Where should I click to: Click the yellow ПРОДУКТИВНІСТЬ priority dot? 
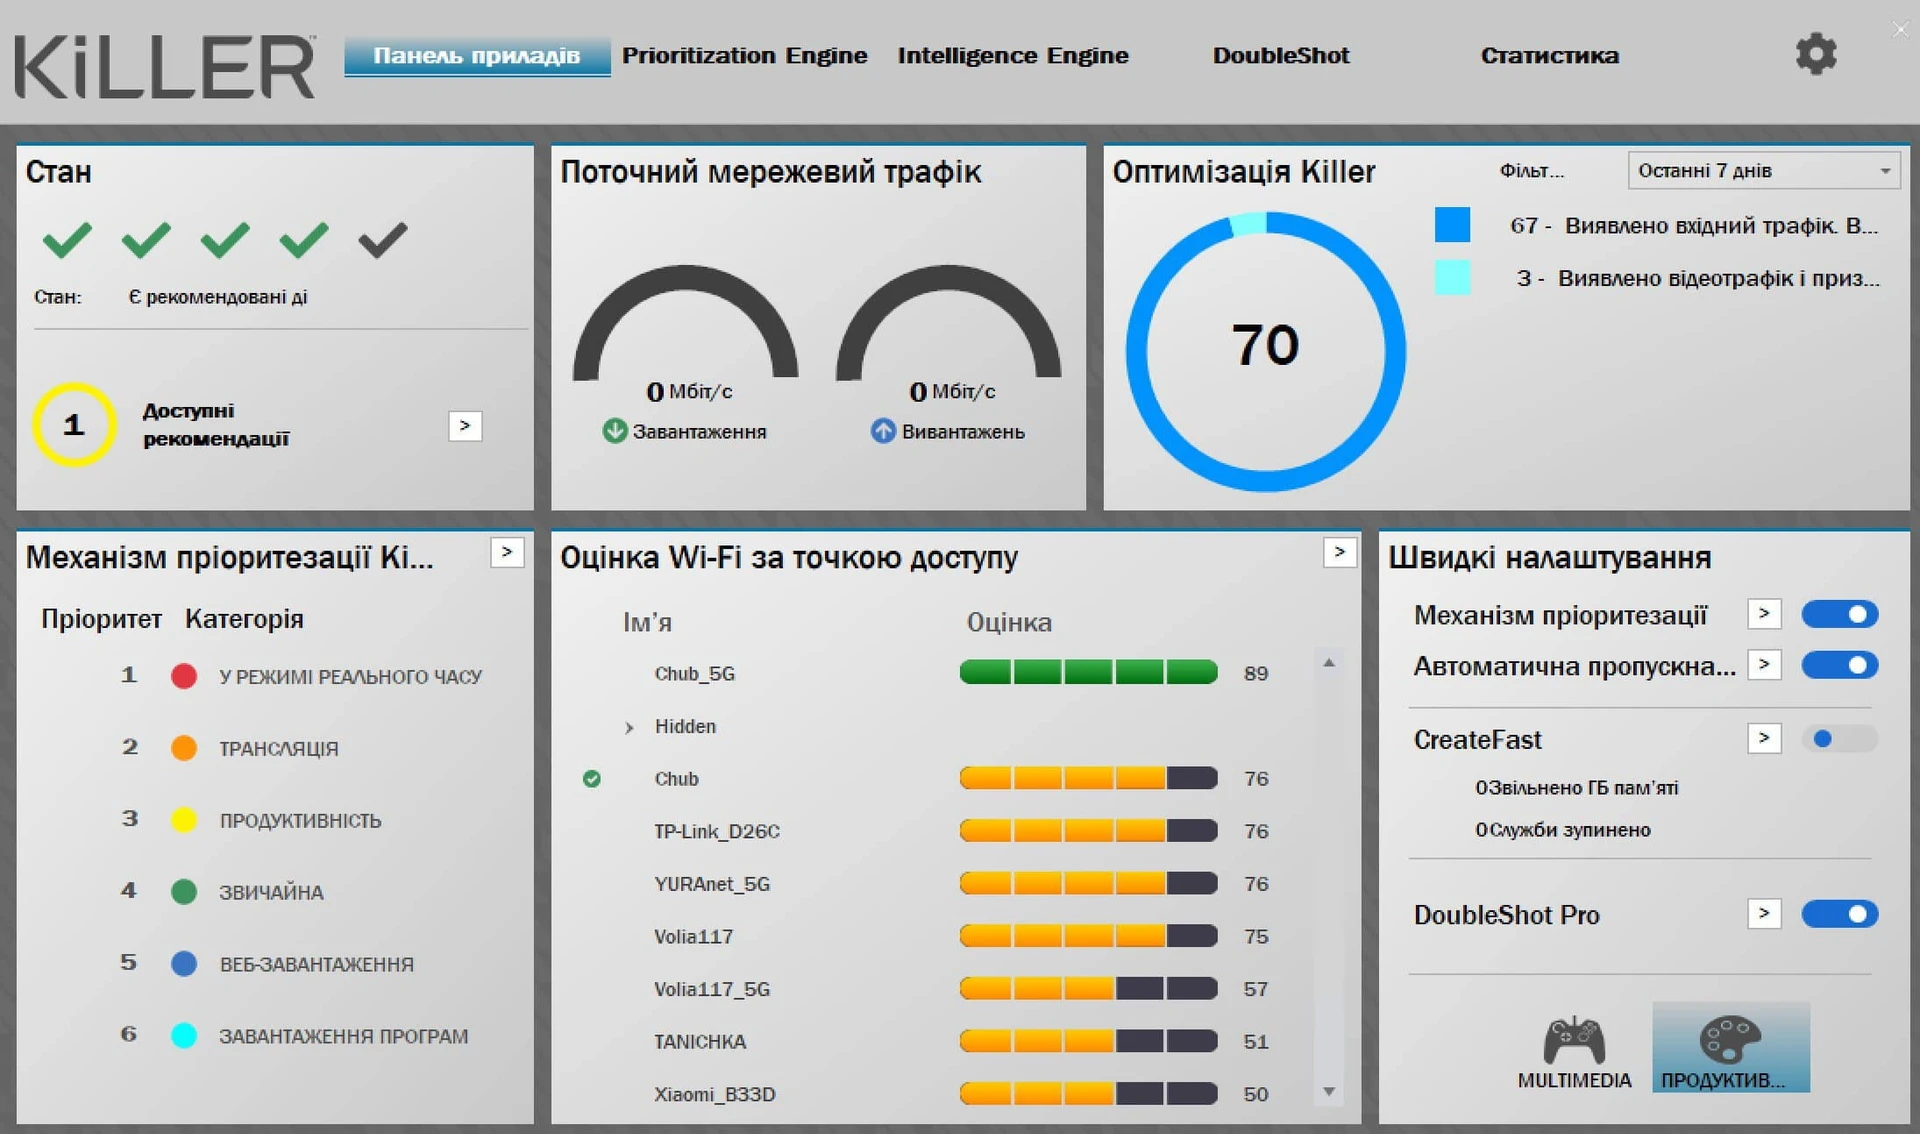pos(184,820)
